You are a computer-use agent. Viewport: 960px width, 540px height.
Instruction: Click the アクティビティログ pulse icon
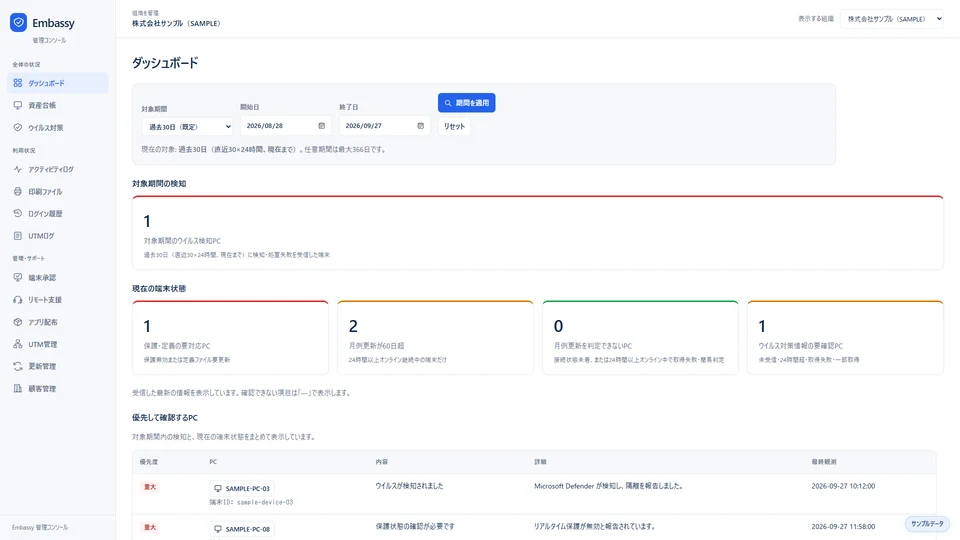click(x=18, y=169)
